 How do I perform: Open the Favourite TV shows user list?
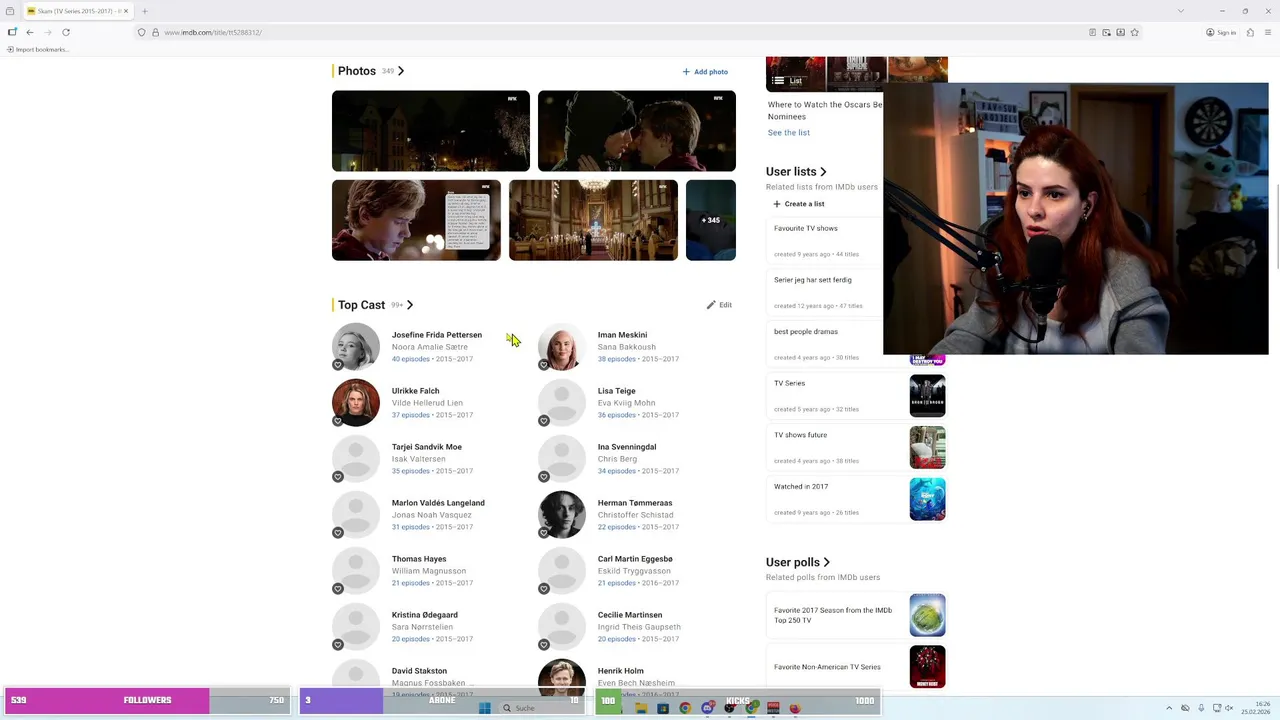pyautogui.click(x=806, y=228)
